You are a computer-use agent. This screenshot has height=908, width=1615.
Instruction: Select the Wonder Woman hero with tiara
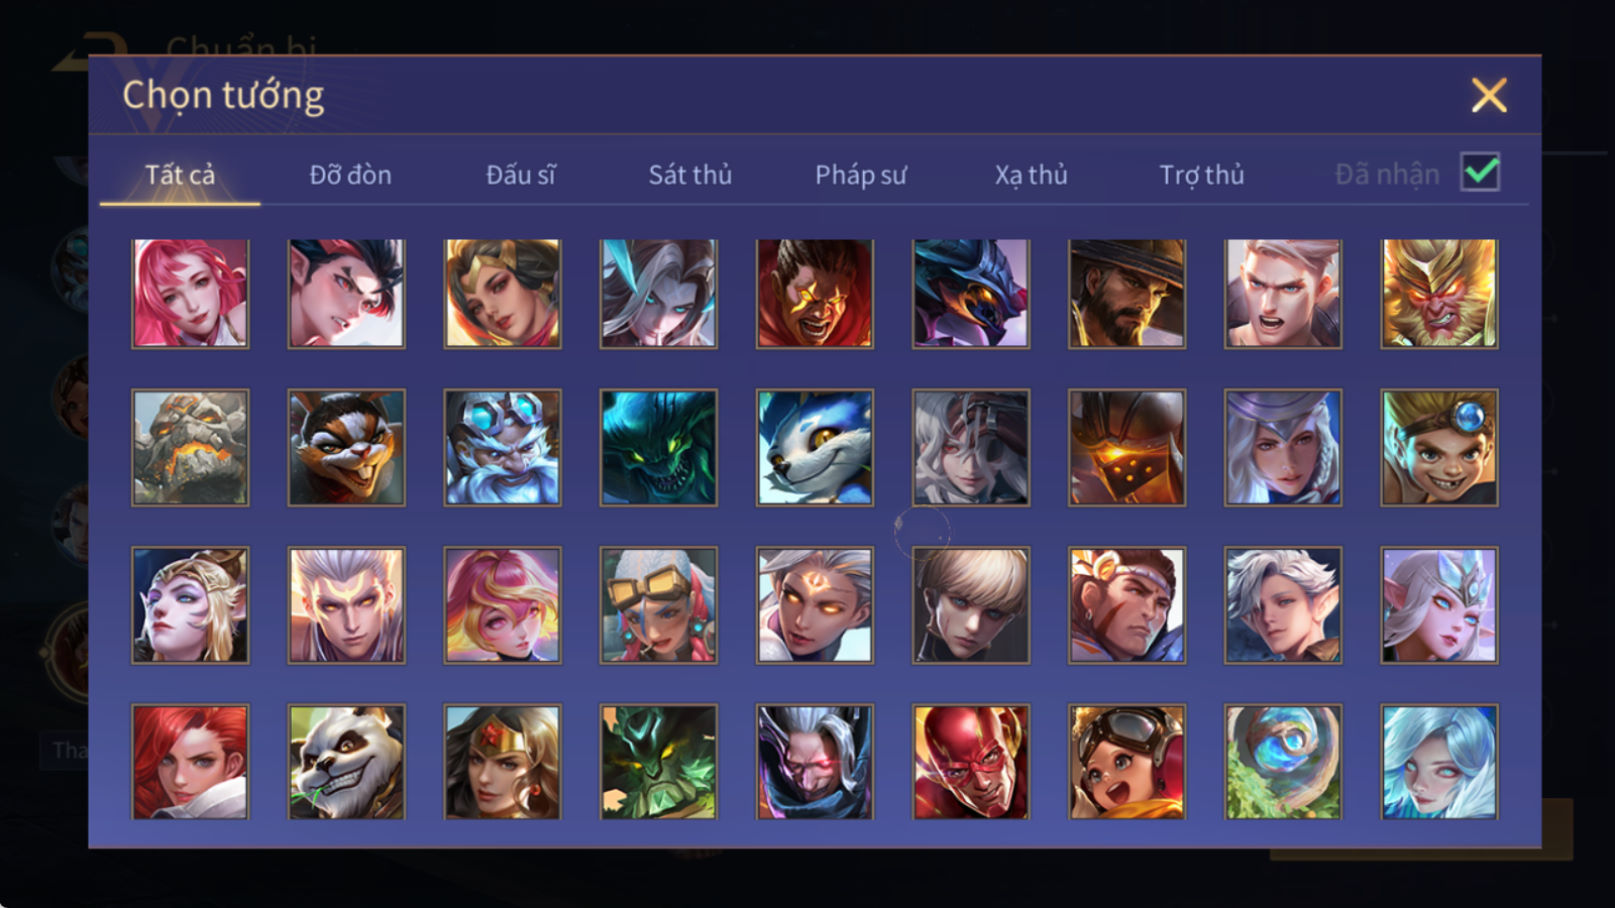[502, 762]
